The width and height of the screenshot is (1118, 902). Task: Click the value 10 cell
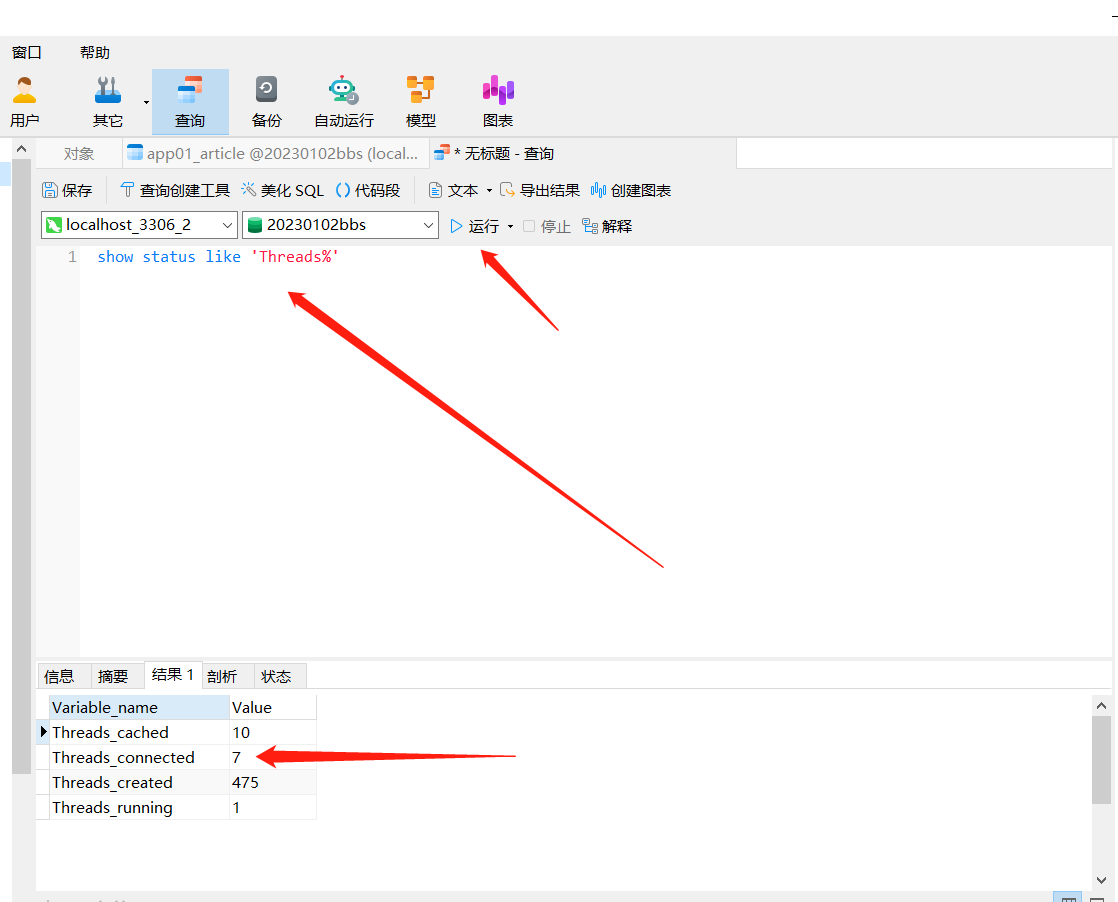(272, 732)
